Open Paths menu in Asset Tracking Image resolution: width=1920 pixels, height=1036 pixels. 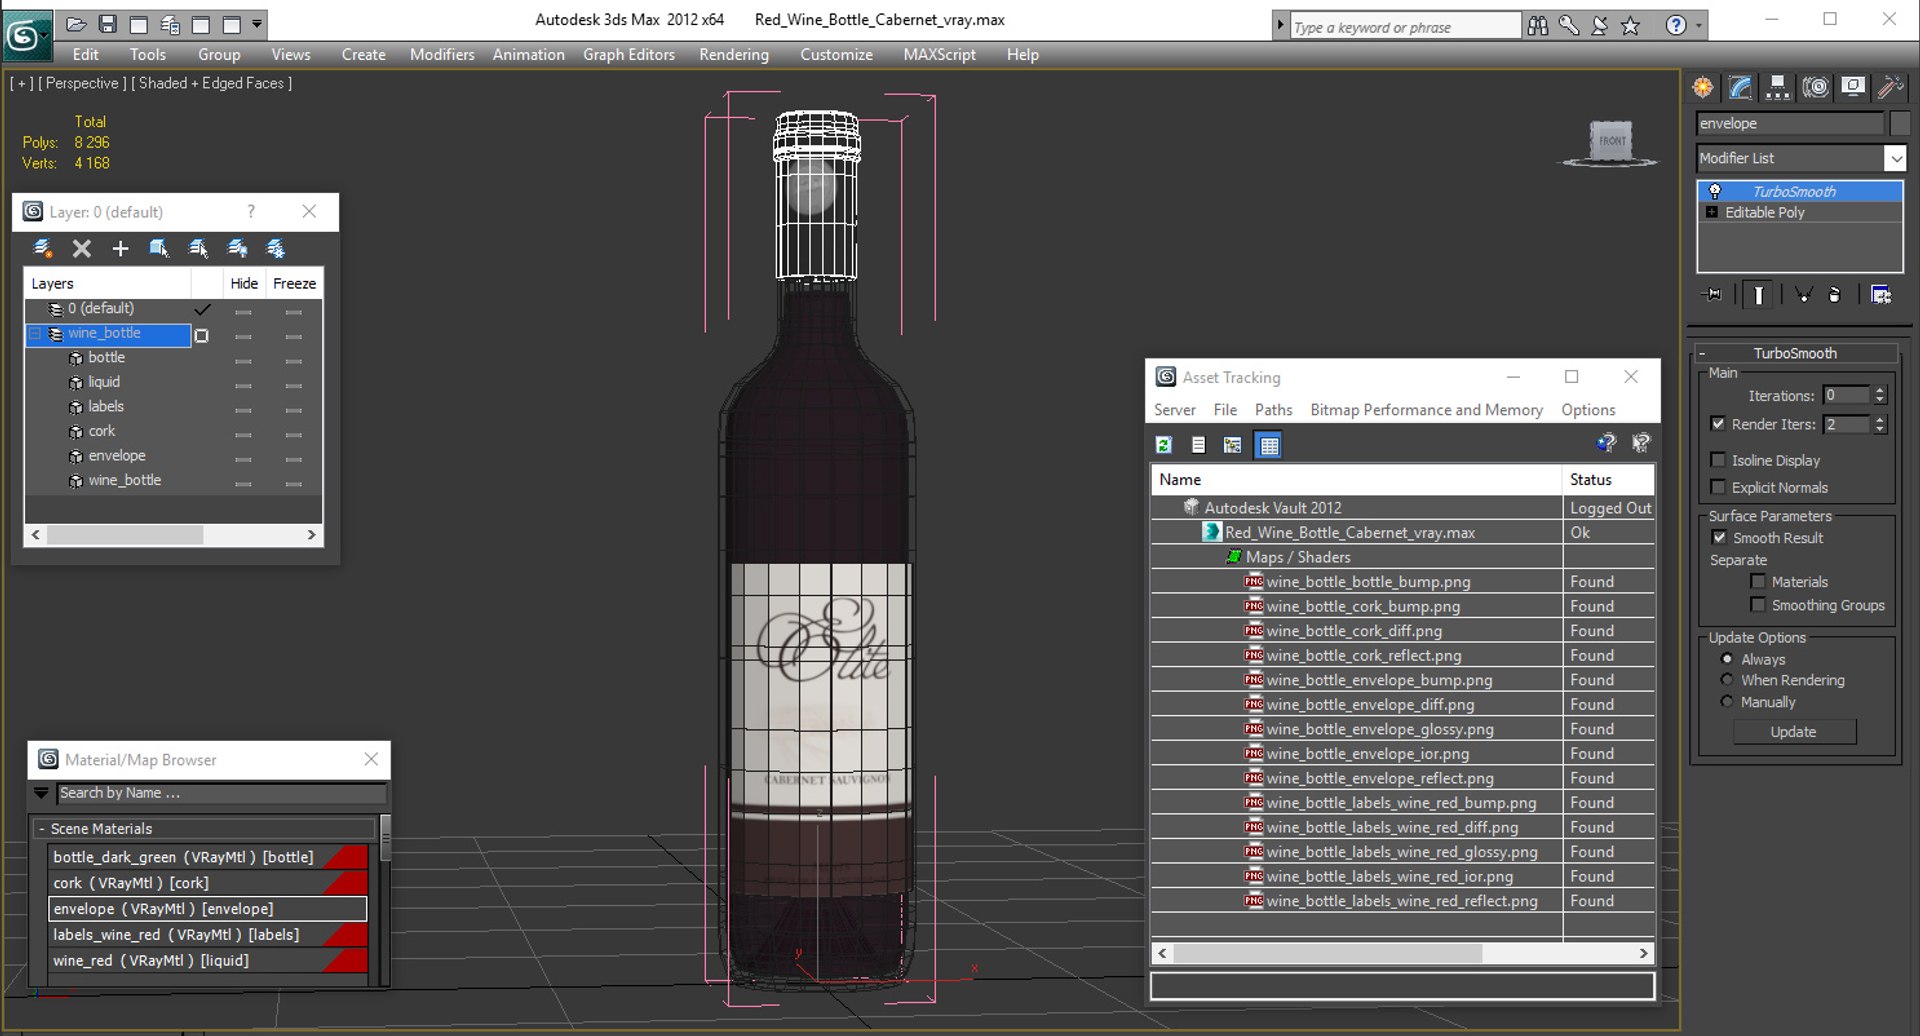click(x=1273, y=410)
